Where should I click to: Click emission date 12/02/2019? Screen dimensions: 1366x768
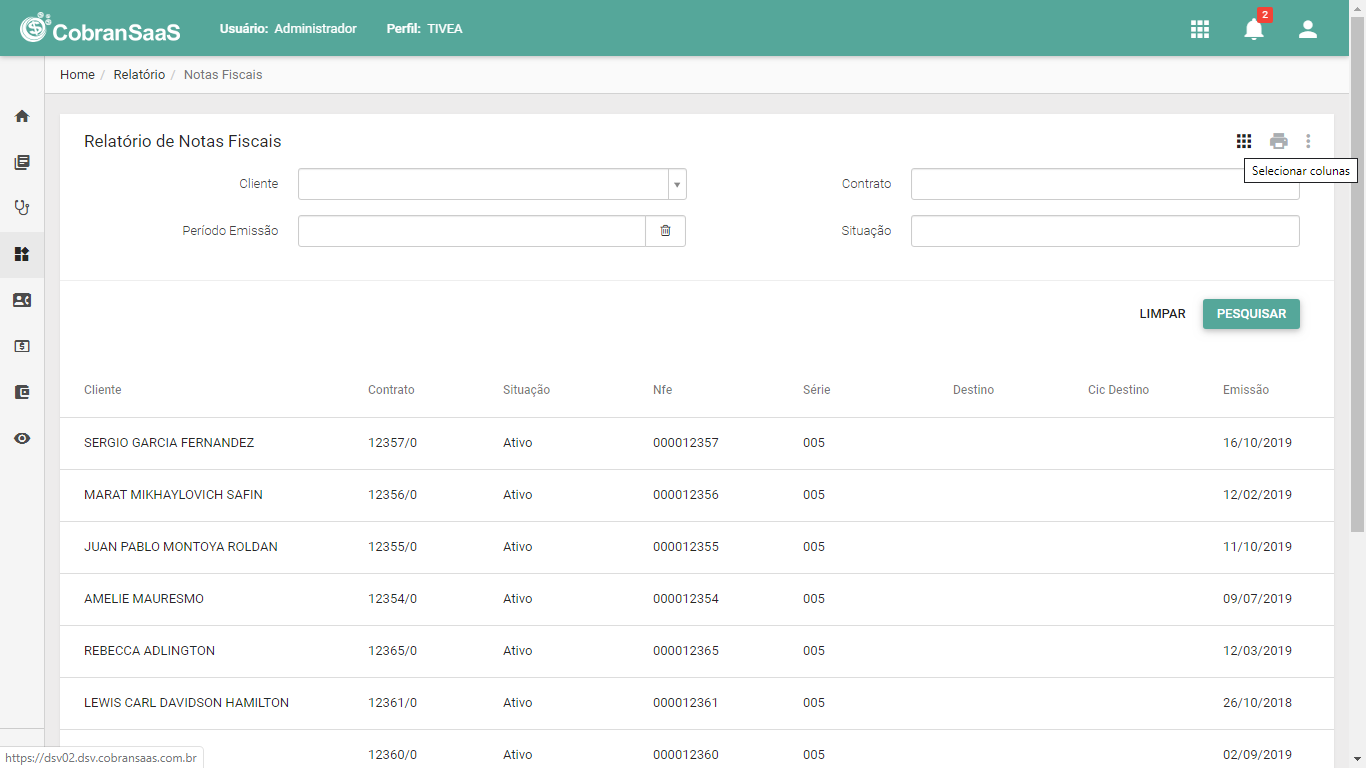[1257, 495]
